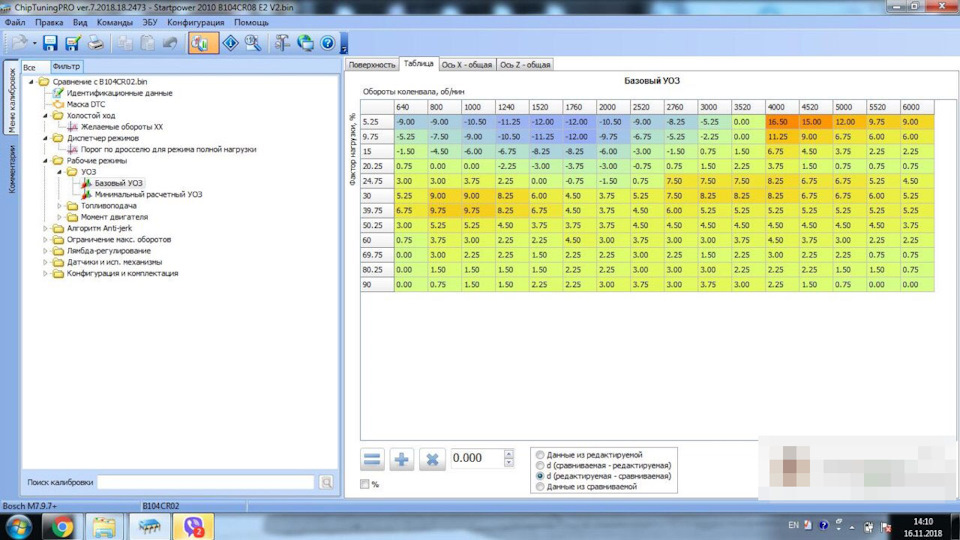Click the save-as icon with pencil

click(73, 43)
